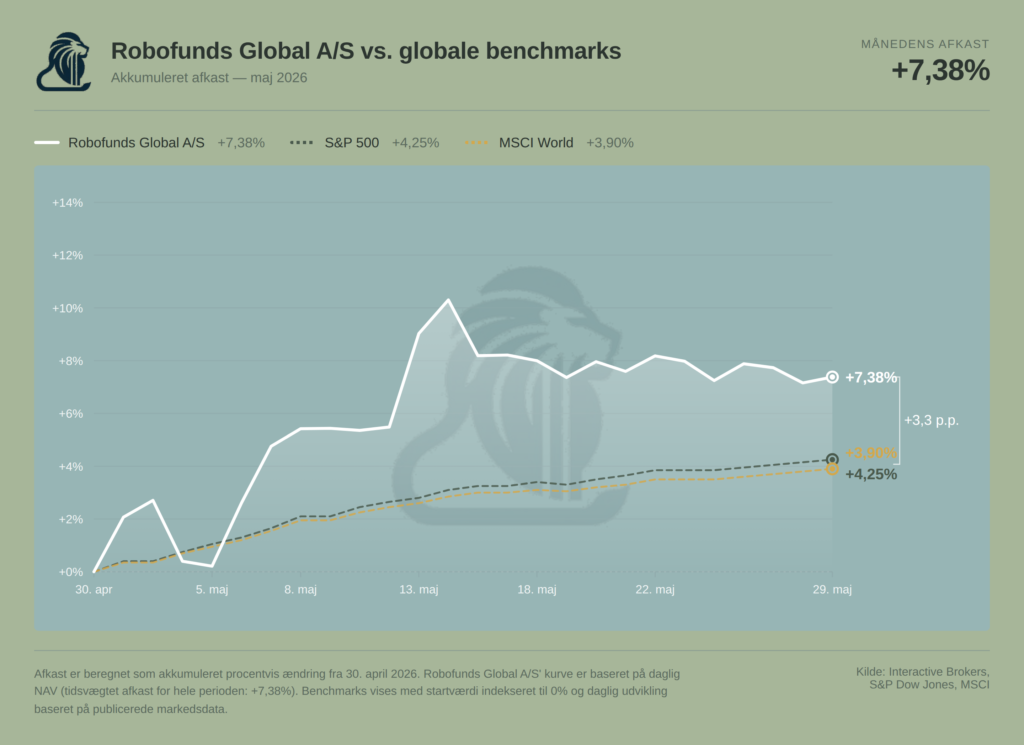Click the +8% y-axis label
The width and height of the screenshot is (1024, 745).
71,361
